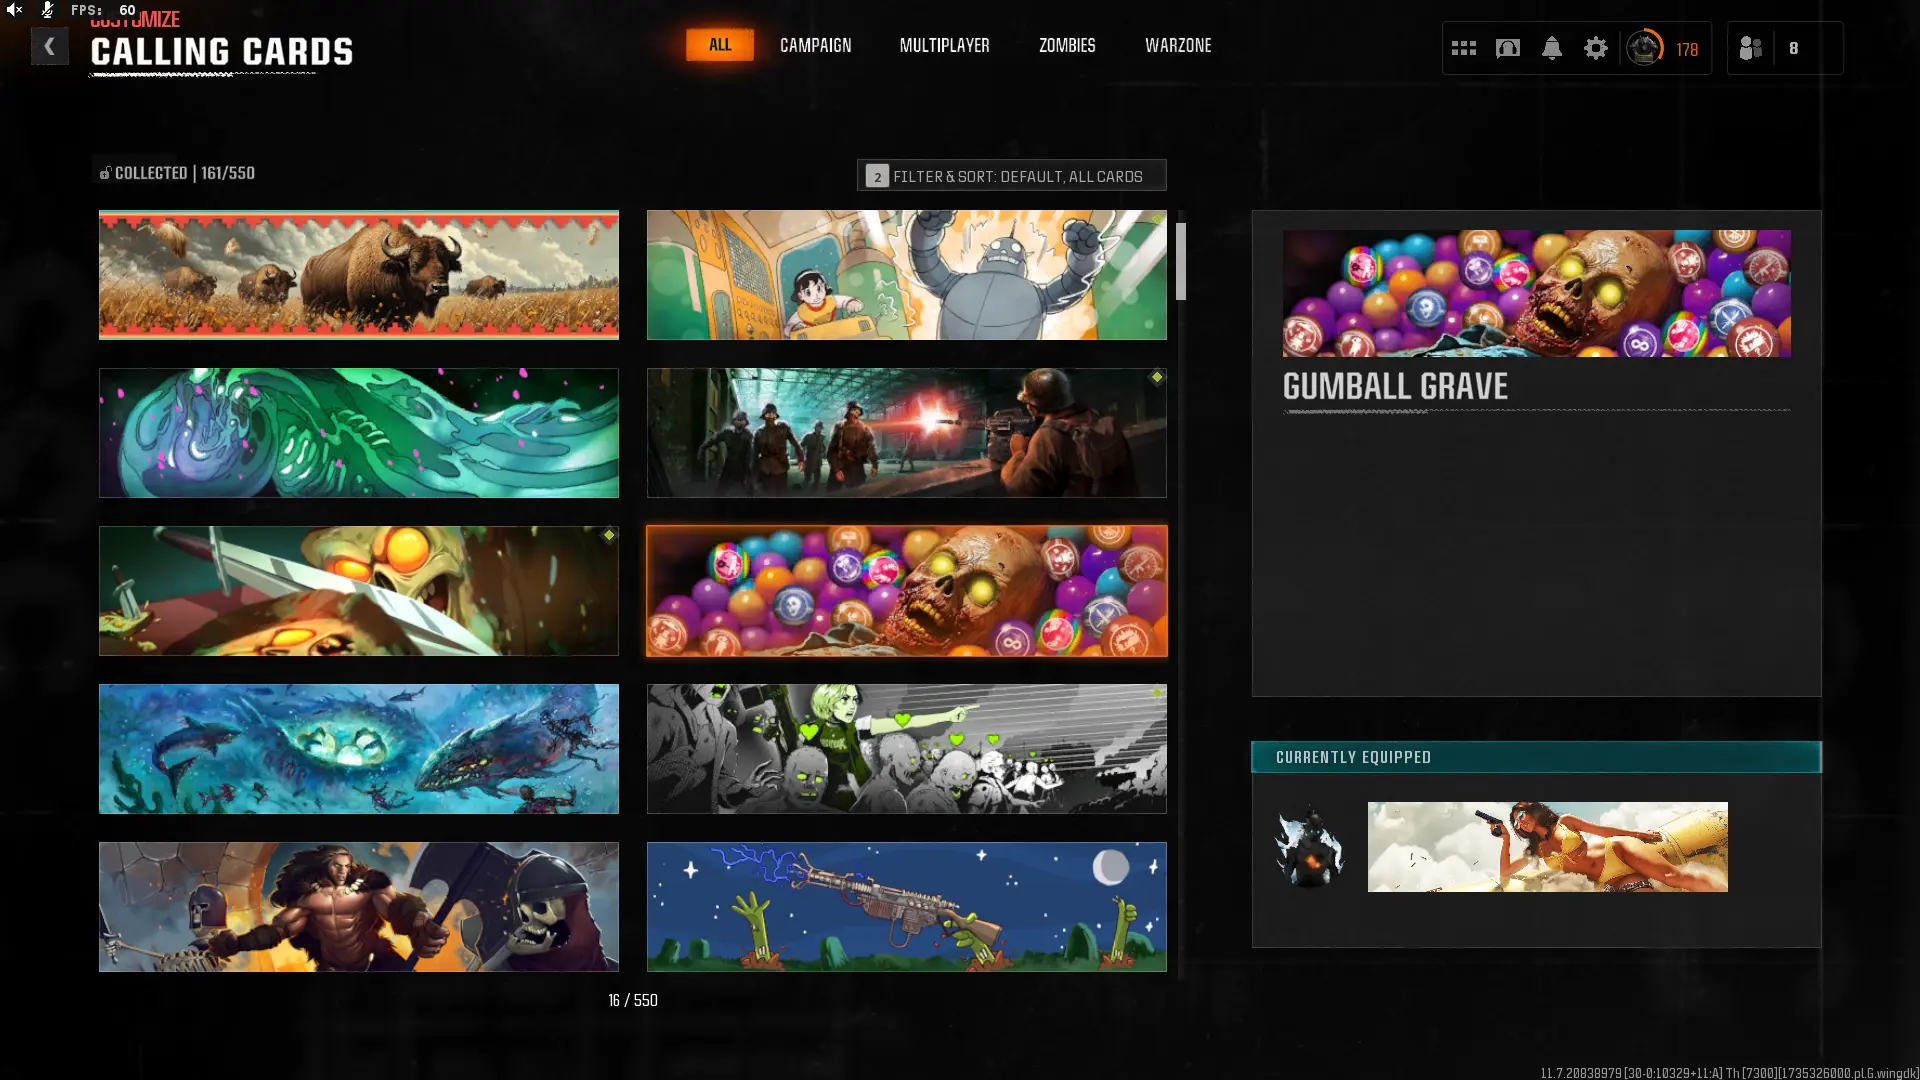The height and width of the screenshot is (1080, 1920).
Task: Select the Warzone tab
Action: click(1177, 45)
